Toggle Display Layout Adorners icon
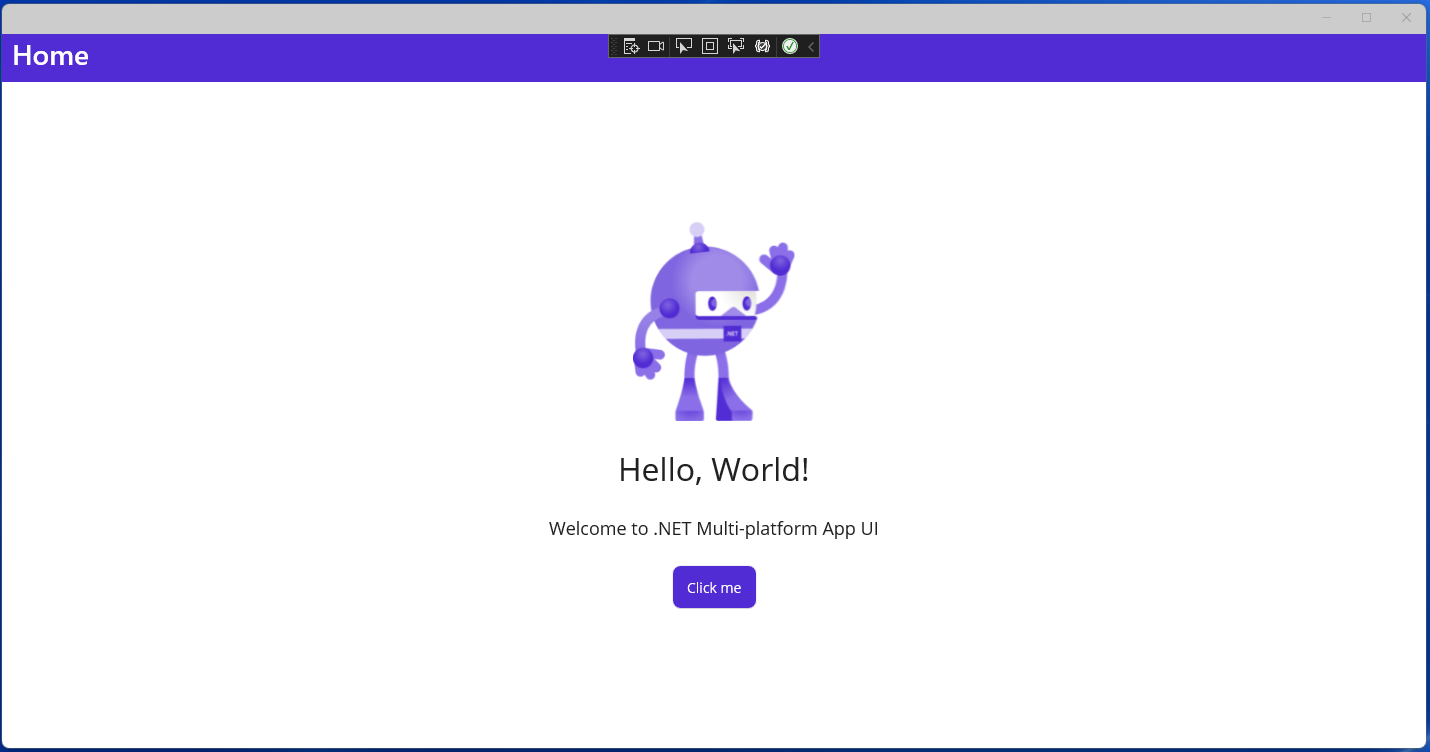Screen dimensions: 1430x752 (x=710, y=46)
